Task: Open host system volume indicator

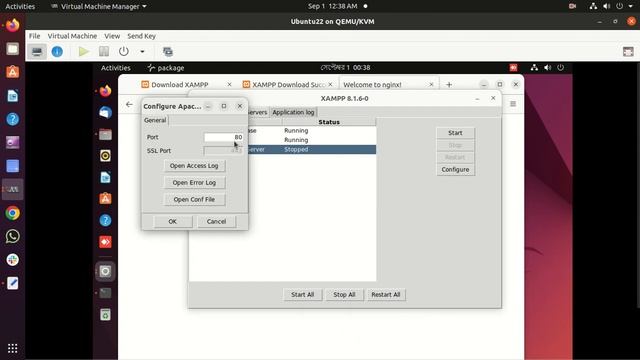Action: (x=607, y=6)
